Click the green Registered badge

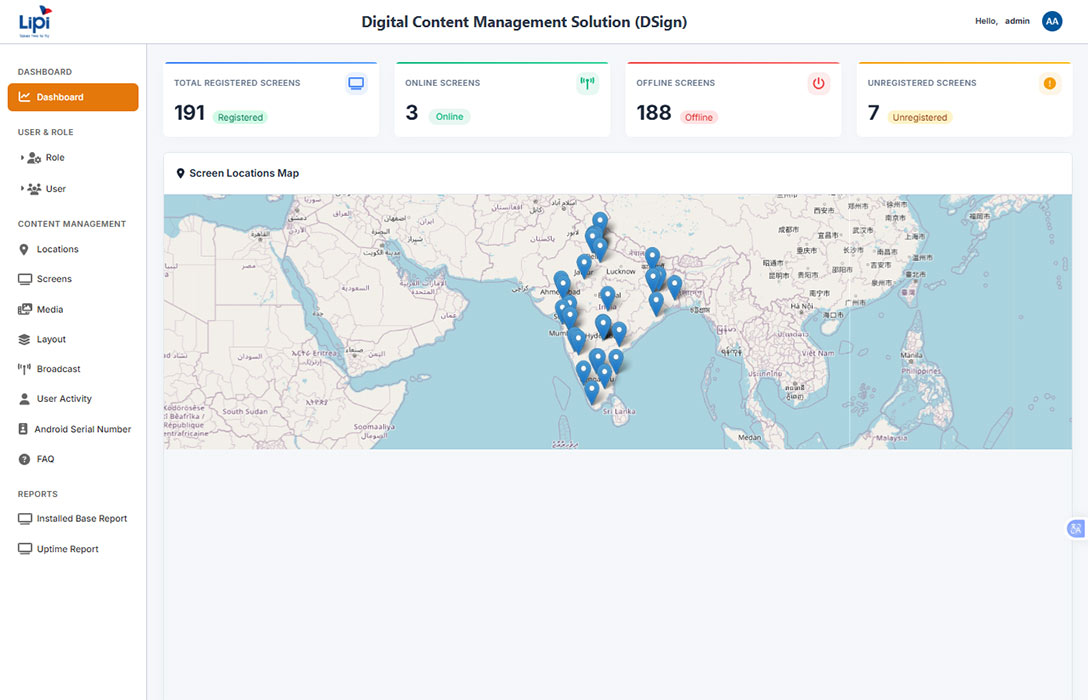tap(240, 117)
